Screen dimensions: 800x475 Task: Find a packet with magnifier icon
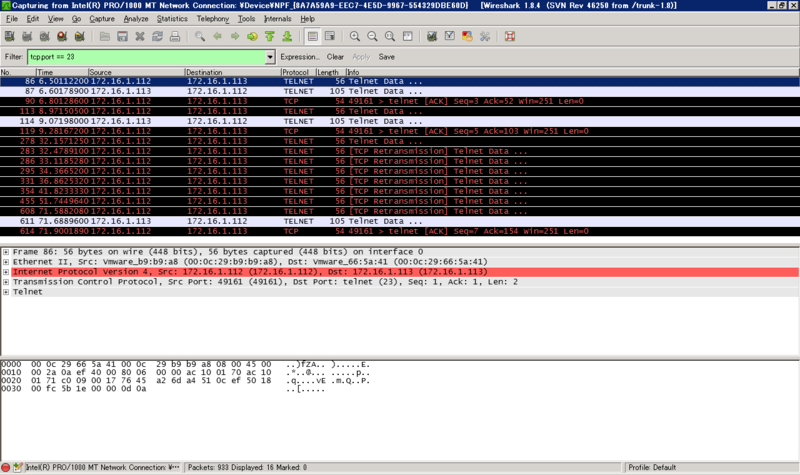pyautogui.click(x=200, y=36)
